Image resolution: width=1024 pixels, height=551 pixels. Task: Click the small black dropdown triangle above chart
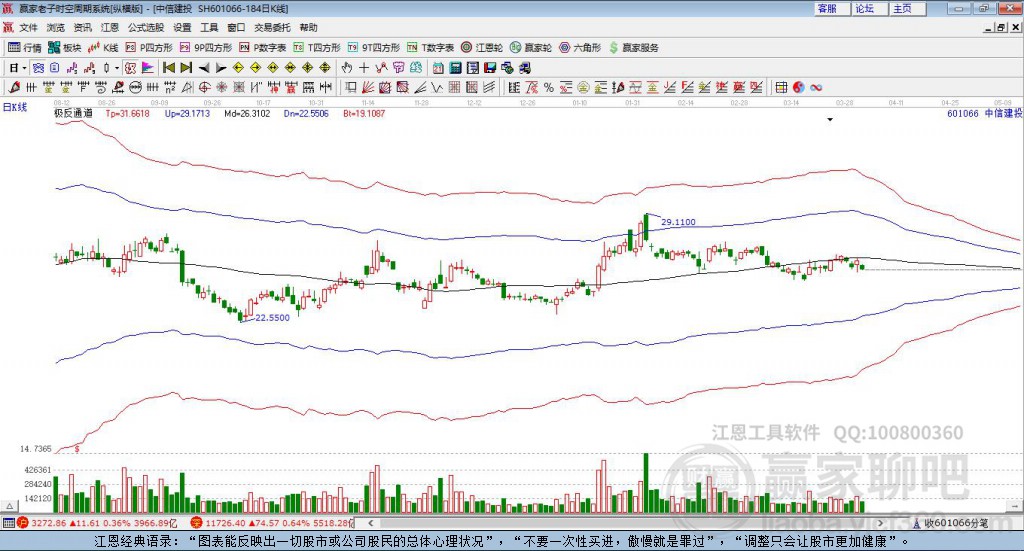[830, 120]
